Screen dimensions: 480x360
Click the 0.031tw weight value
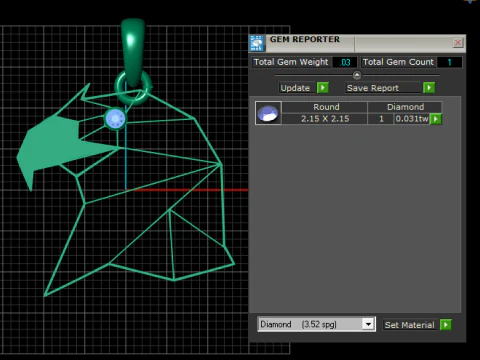[x=412, y=119]
